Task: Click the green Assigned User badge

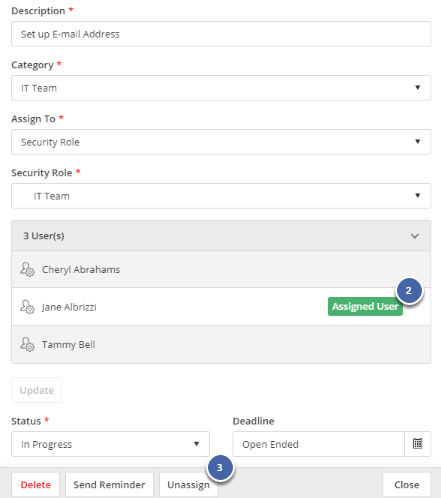Action: pyautogui.click(x=365, y=306)
